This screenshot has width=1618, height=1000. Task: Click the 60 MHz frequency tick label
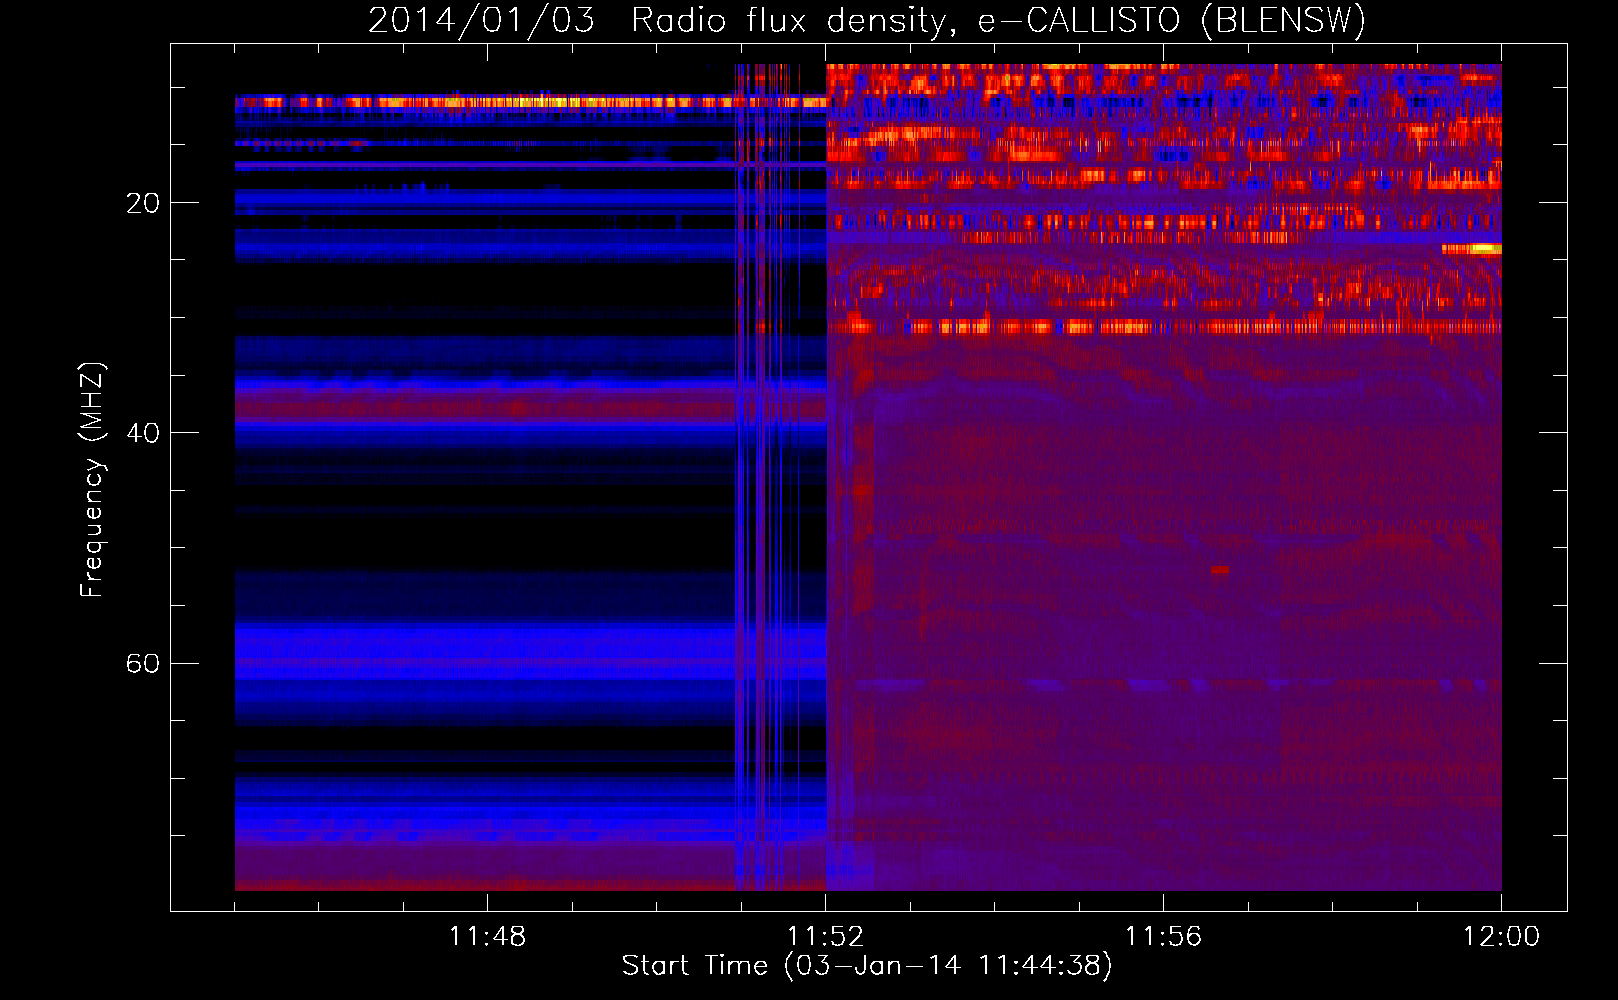(143, 663)
